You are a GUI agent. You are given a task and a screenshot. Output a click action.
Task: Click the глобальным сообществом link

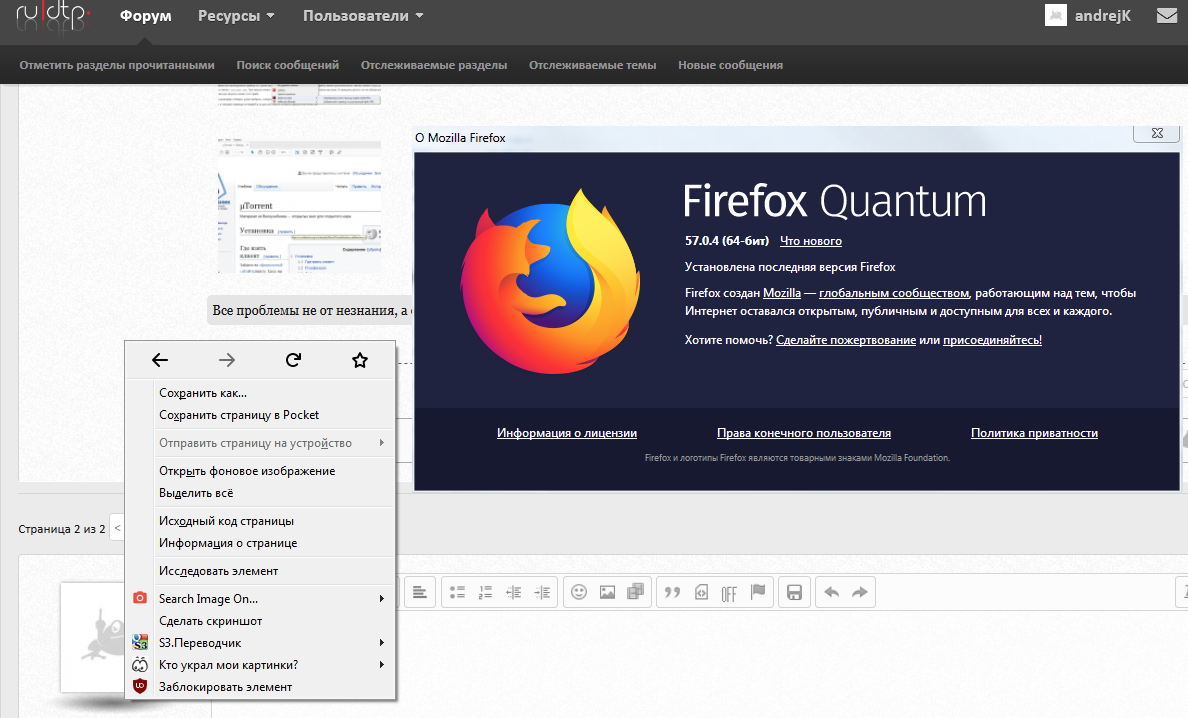[x=894, y=293]
